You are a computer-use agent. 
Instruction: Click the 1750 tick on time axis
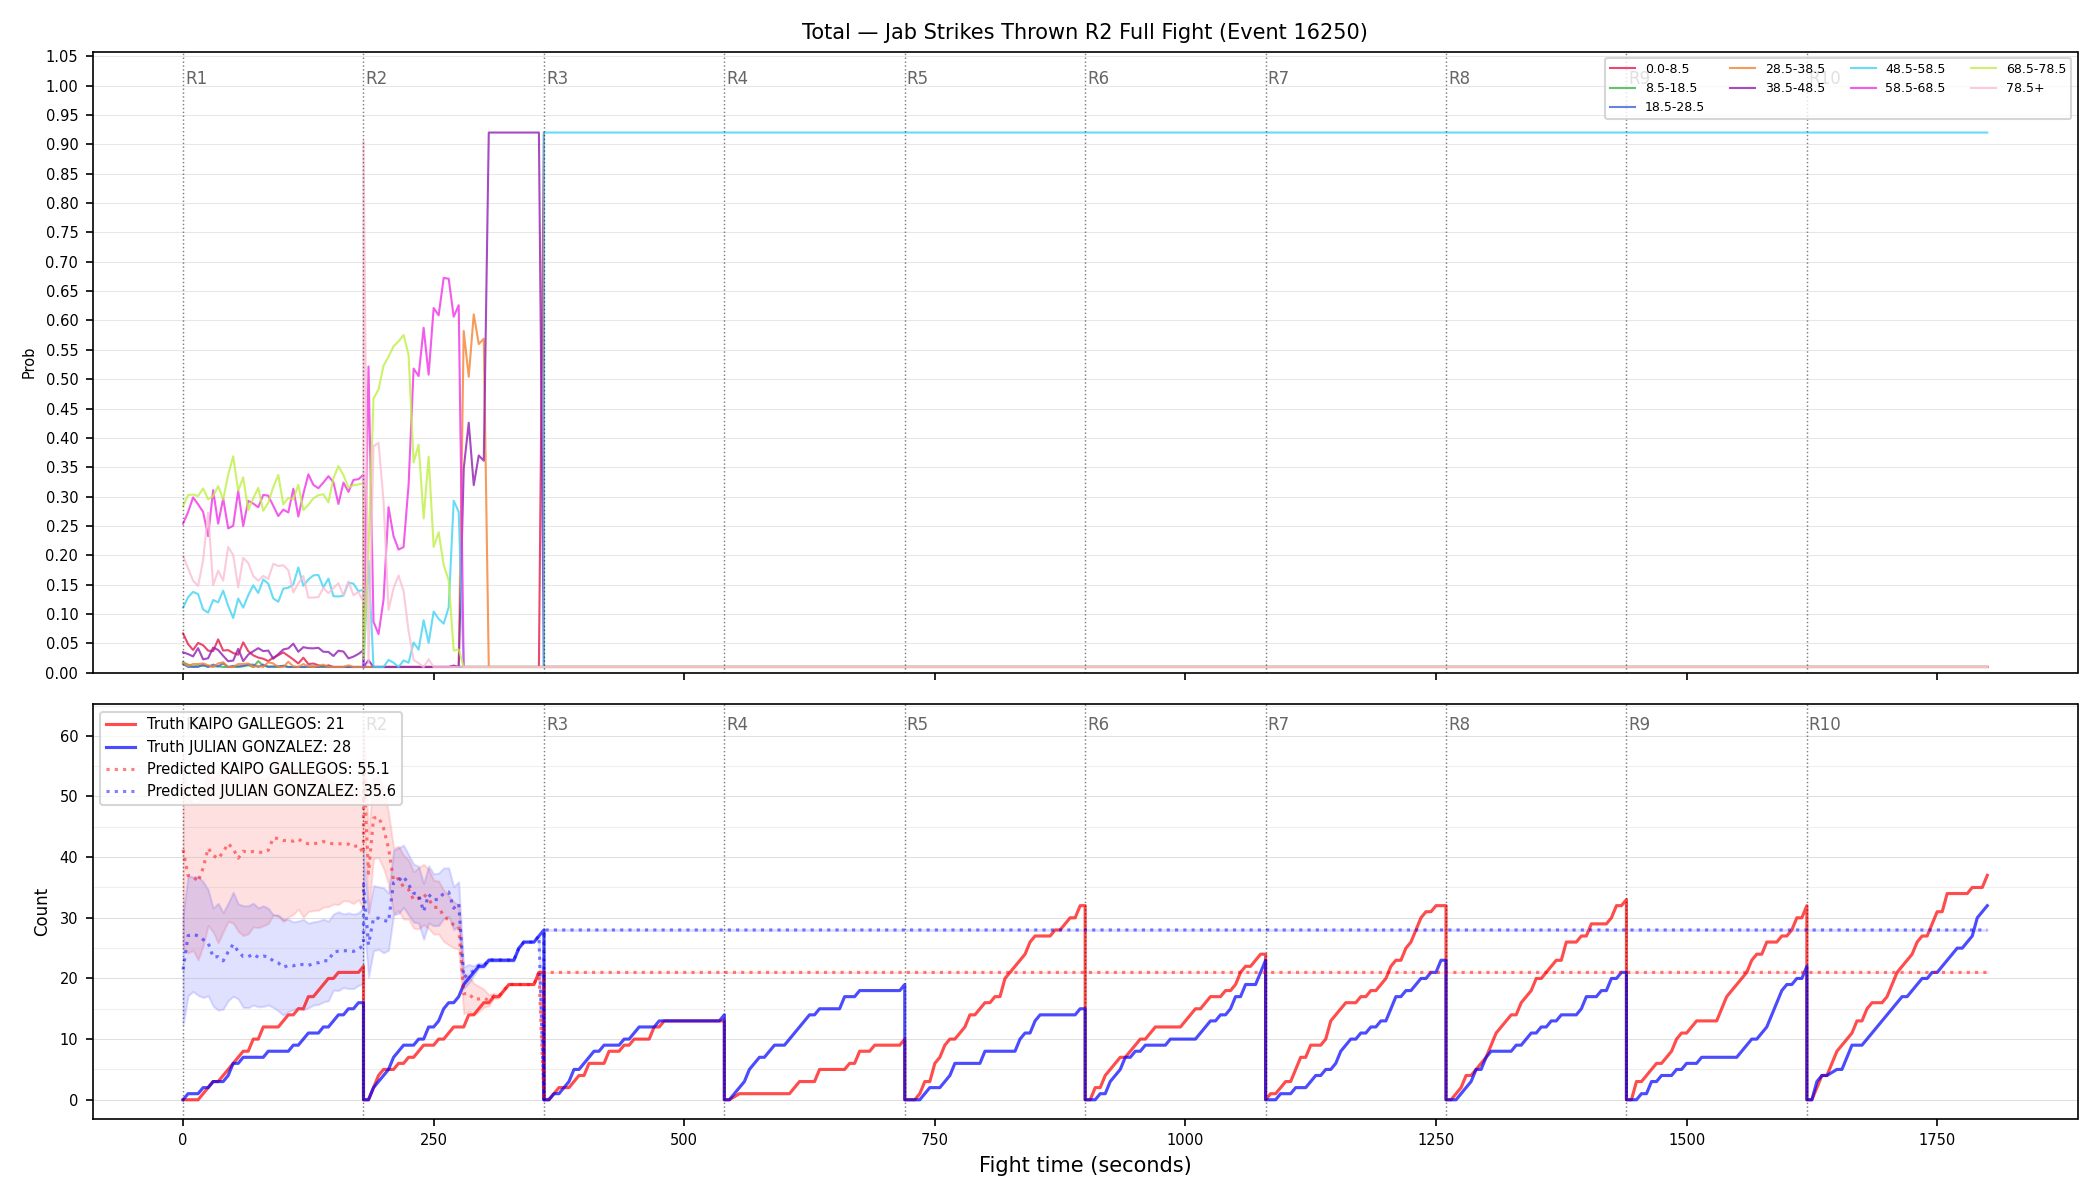click(x=1937, y=1139)
